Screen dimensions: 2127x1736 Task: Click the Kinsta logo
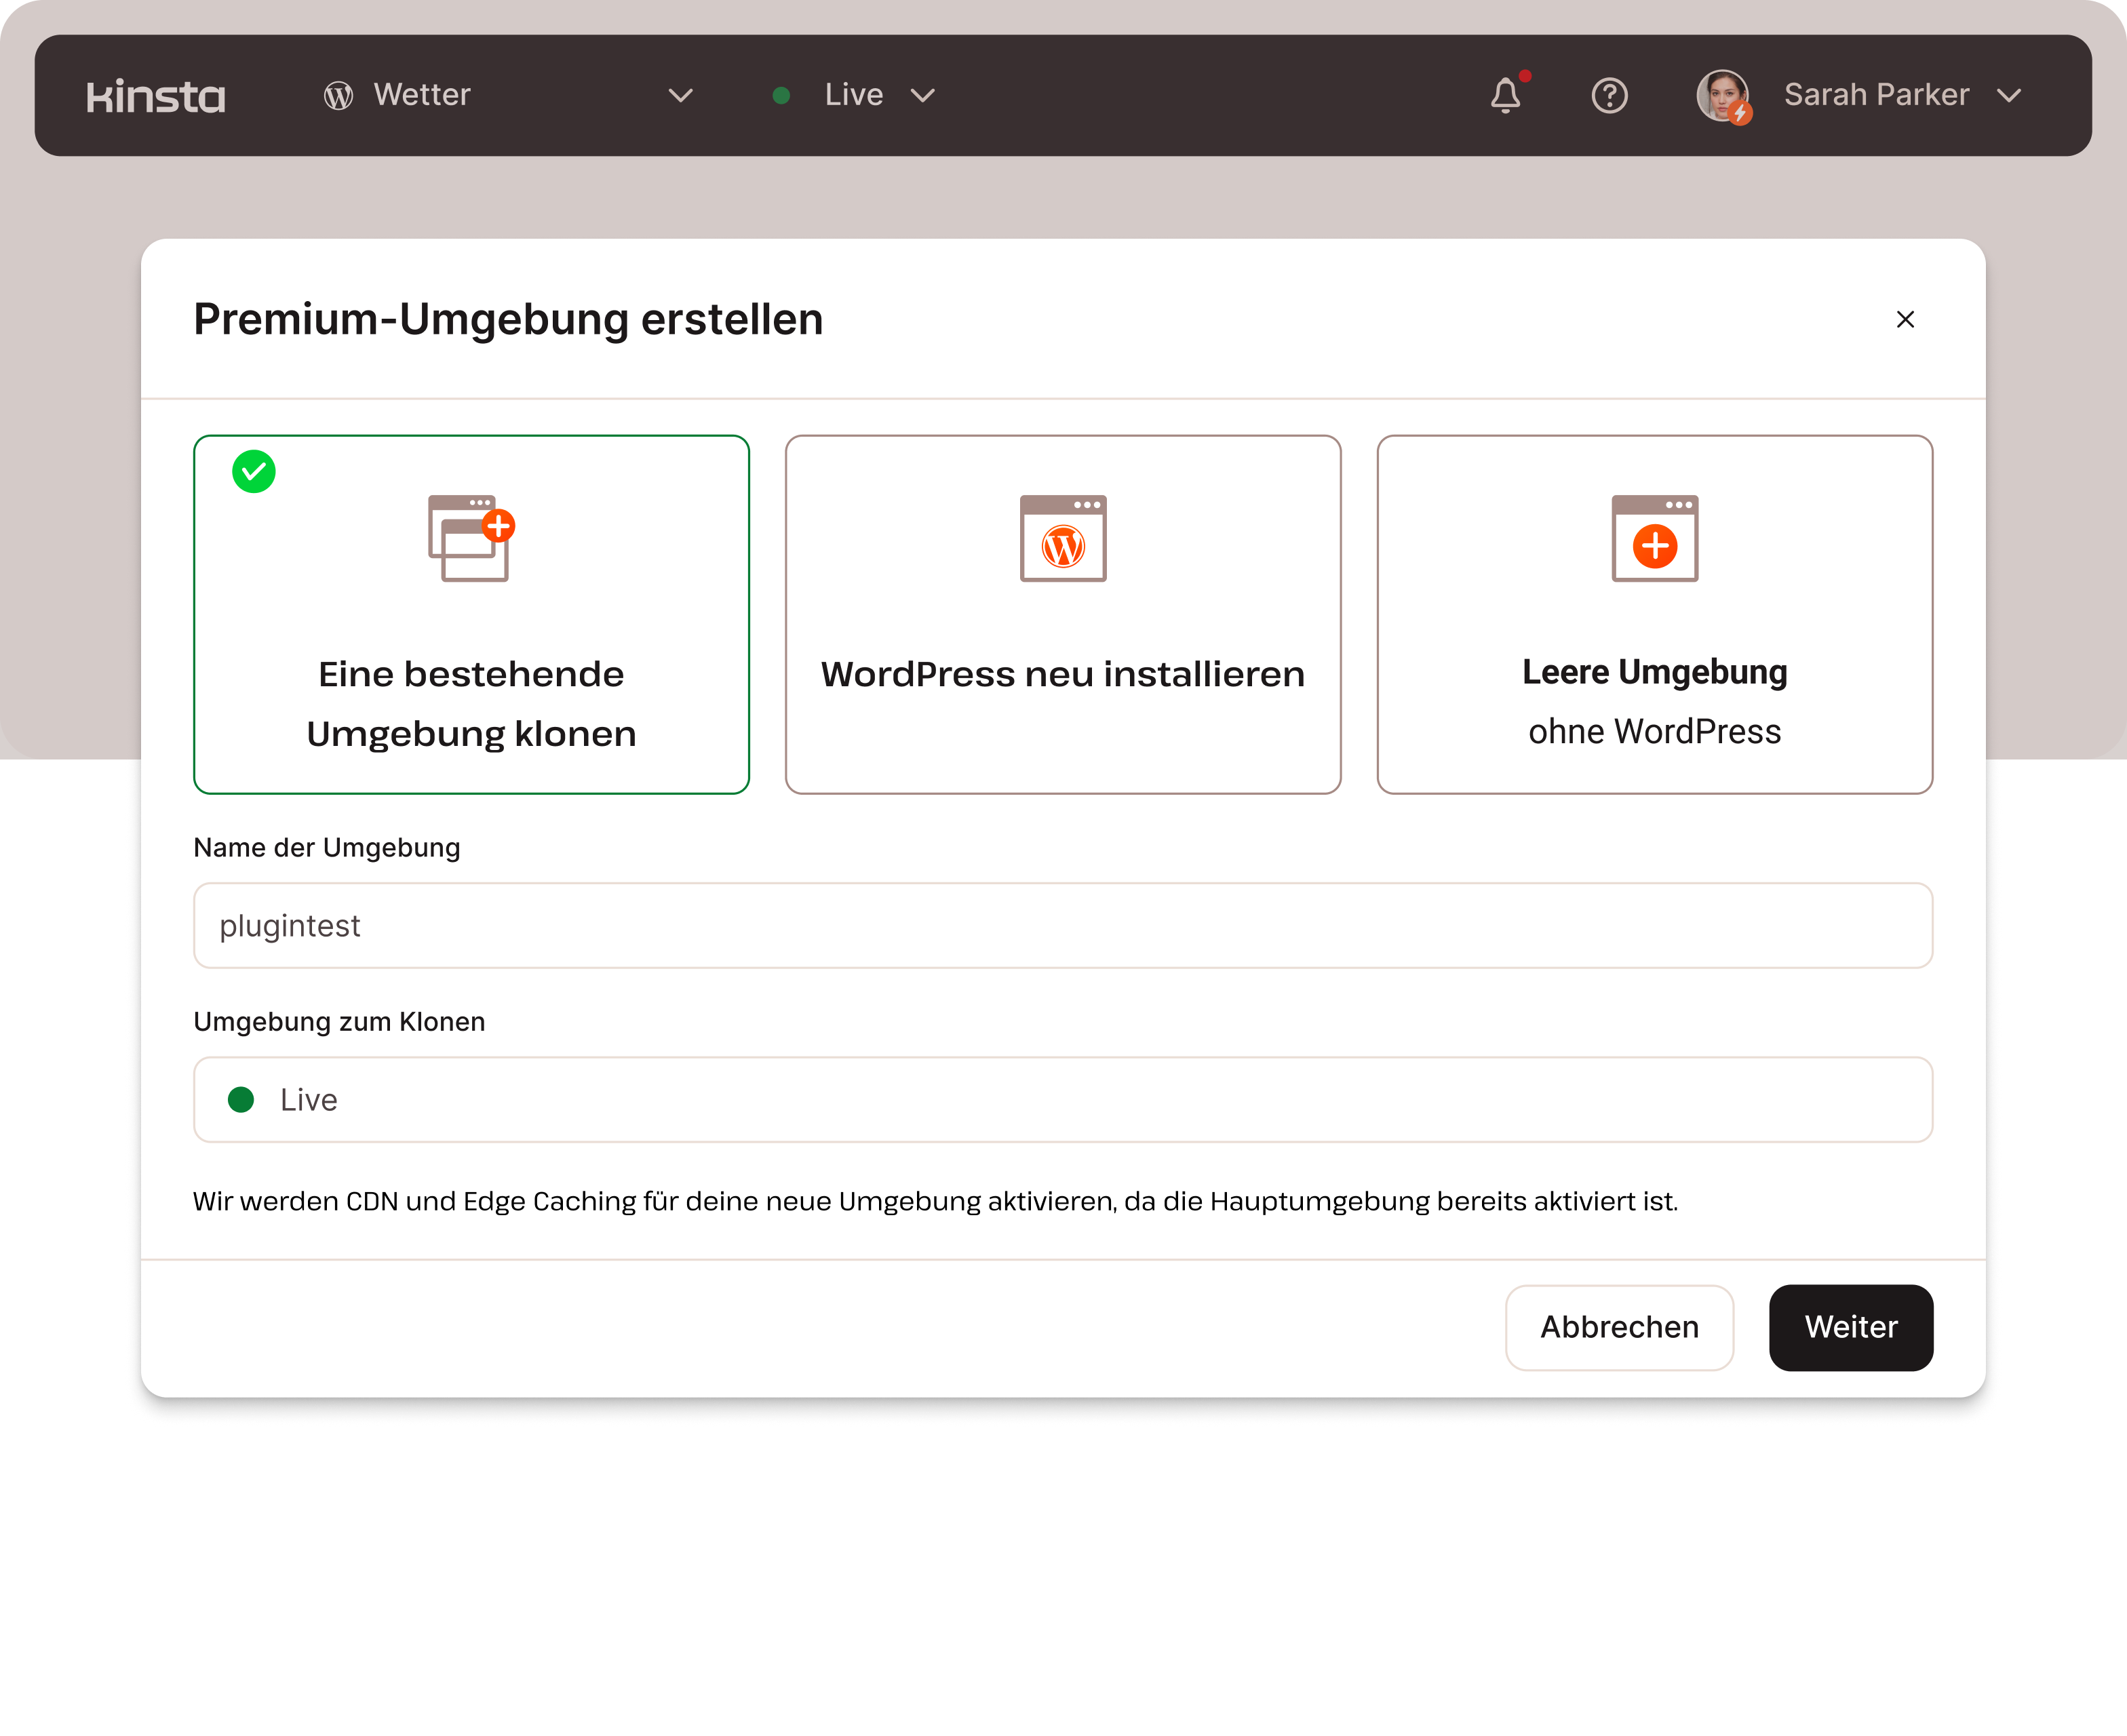click(x=156, y=96)
